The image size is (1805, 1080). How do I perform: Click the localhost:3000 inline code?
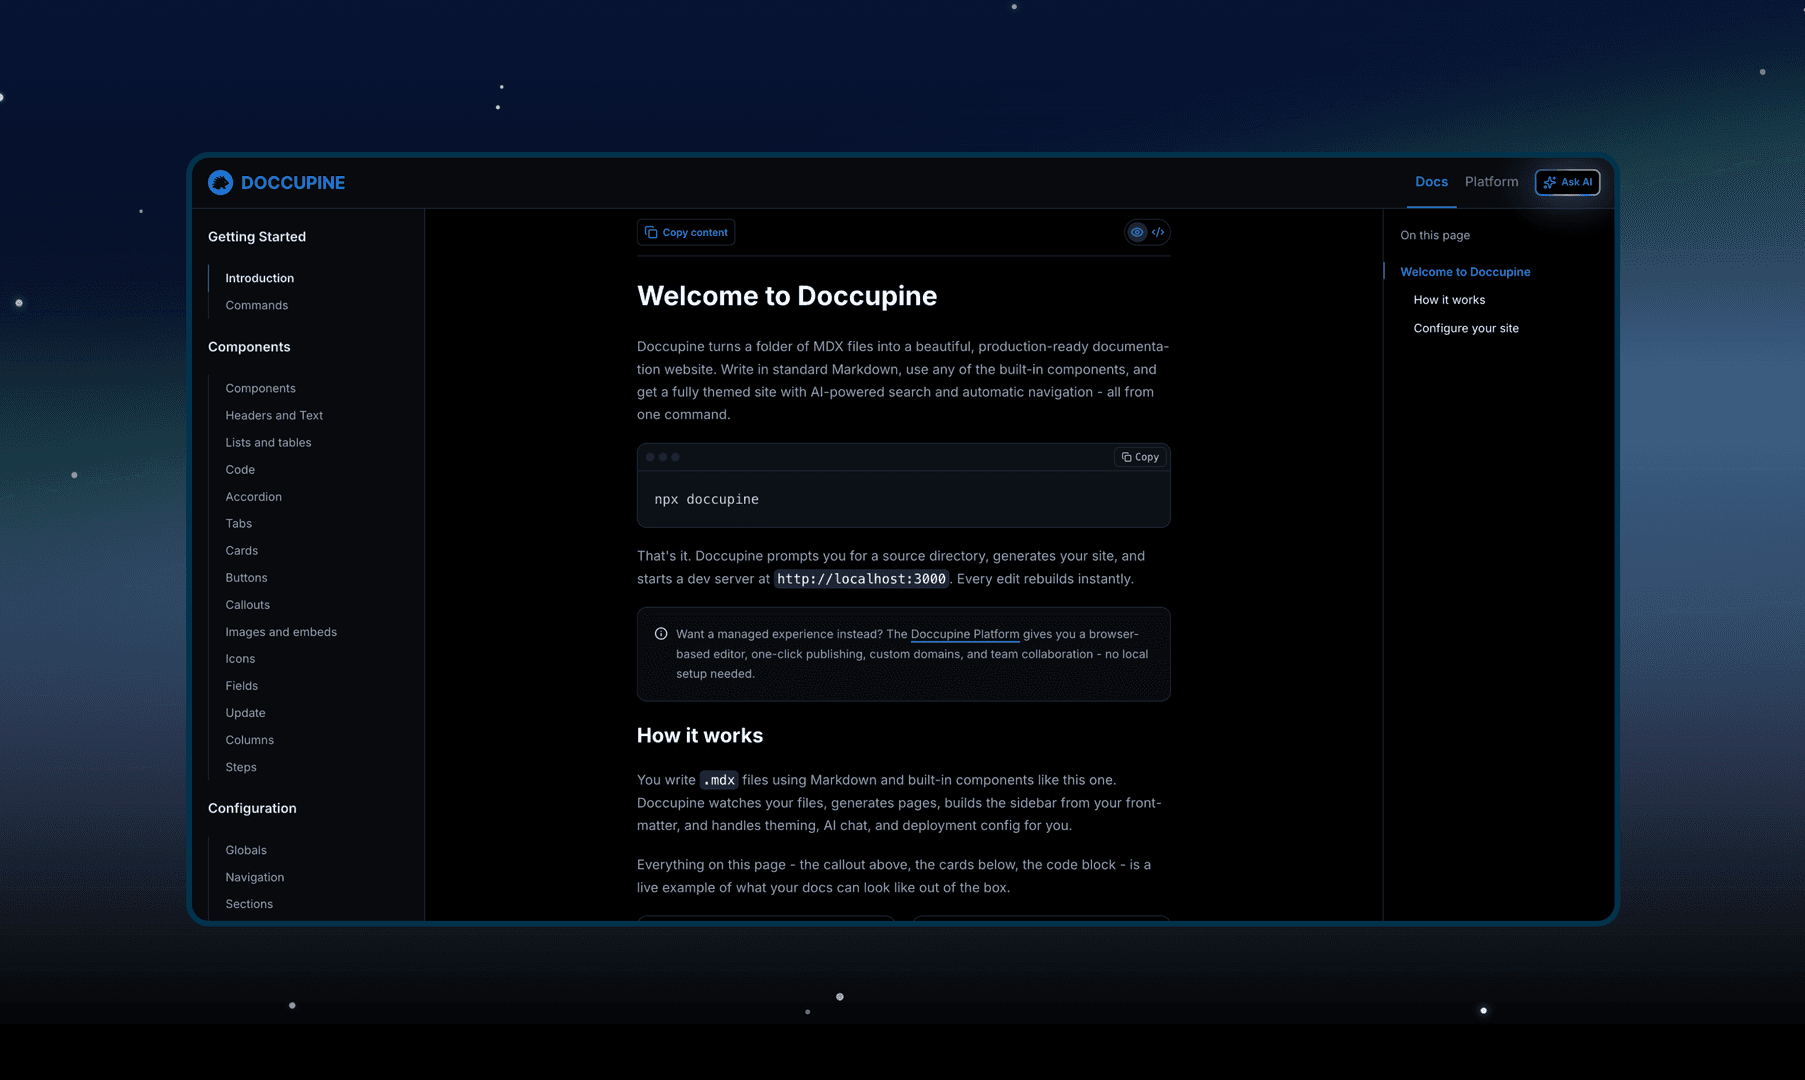(x=861, y=579)
